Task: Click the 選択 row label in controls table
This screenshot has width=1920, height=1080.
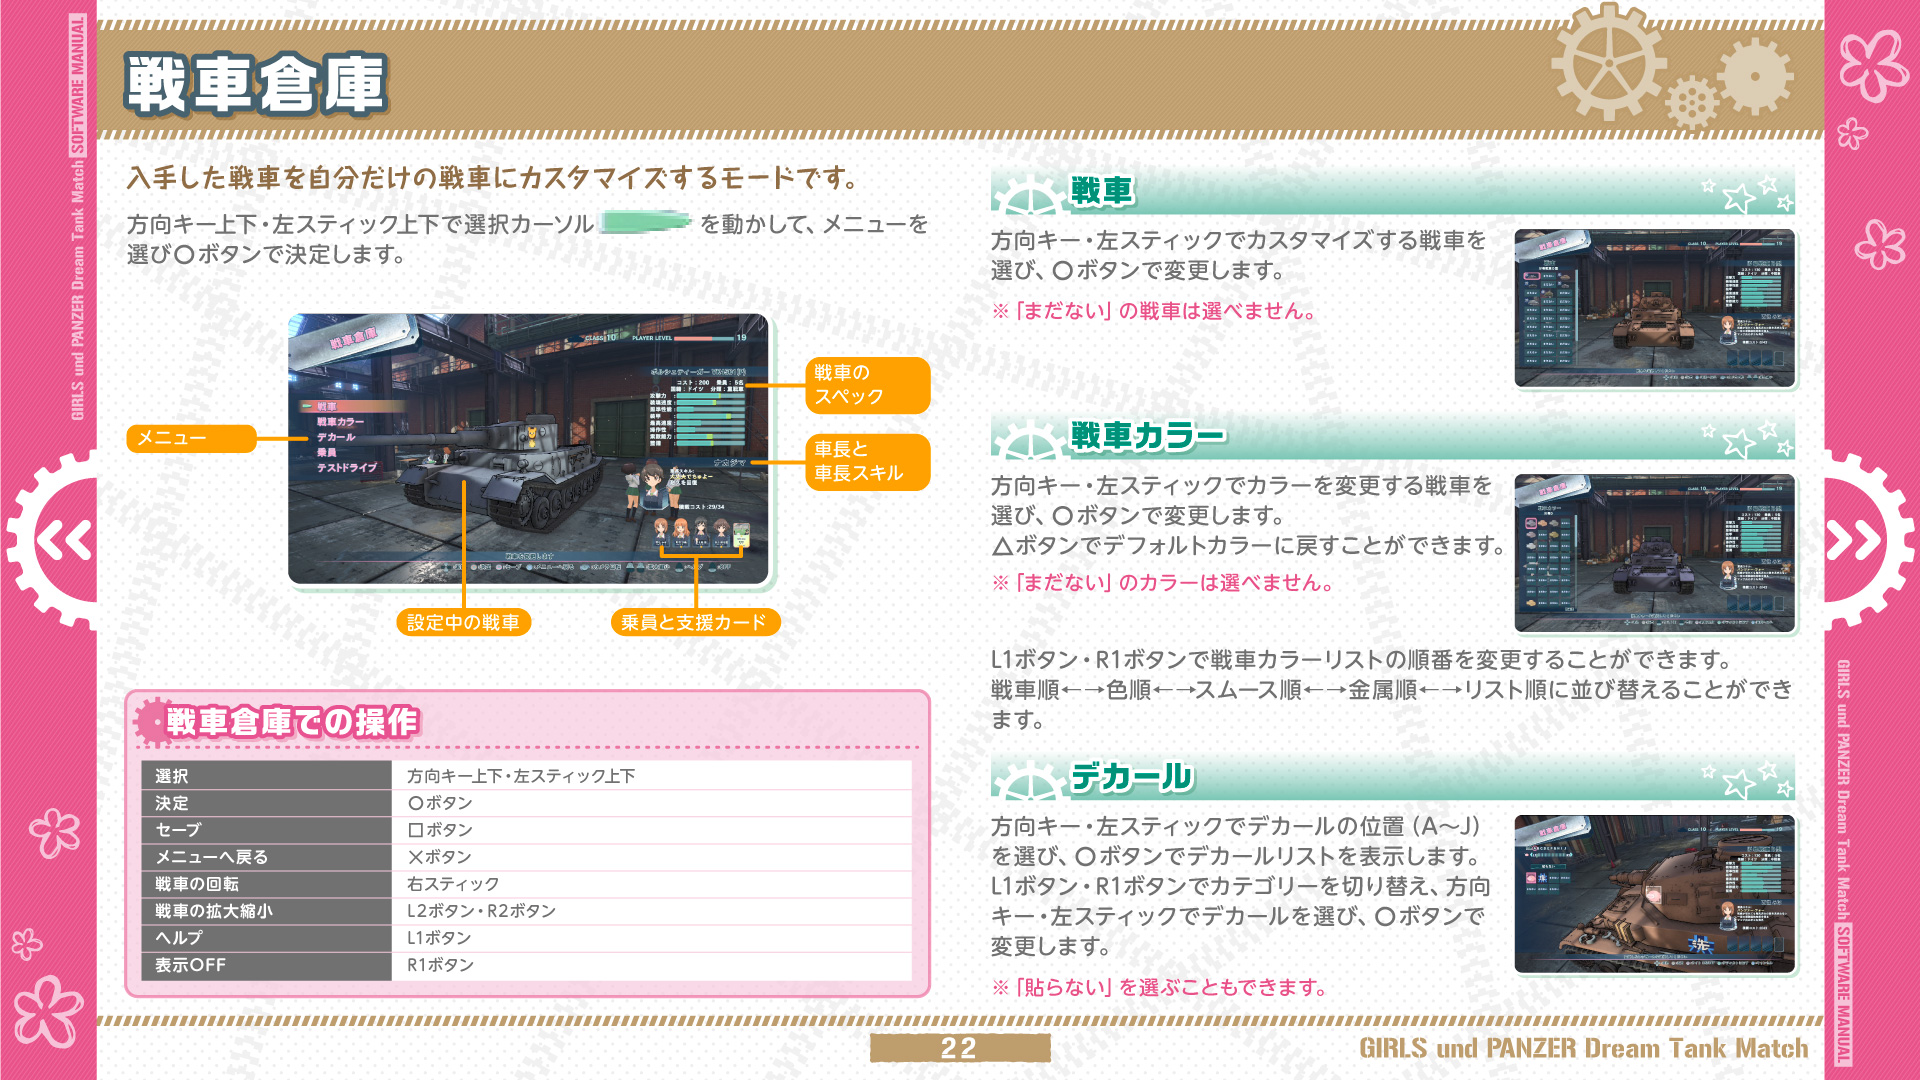Action: tap(266, 776)
